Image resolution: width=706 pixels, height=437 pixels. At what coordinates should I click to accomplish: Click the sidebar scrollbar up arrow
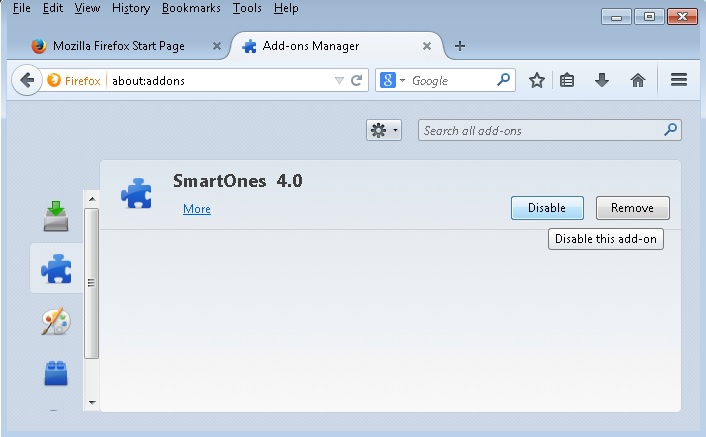(x=92, y=199)
